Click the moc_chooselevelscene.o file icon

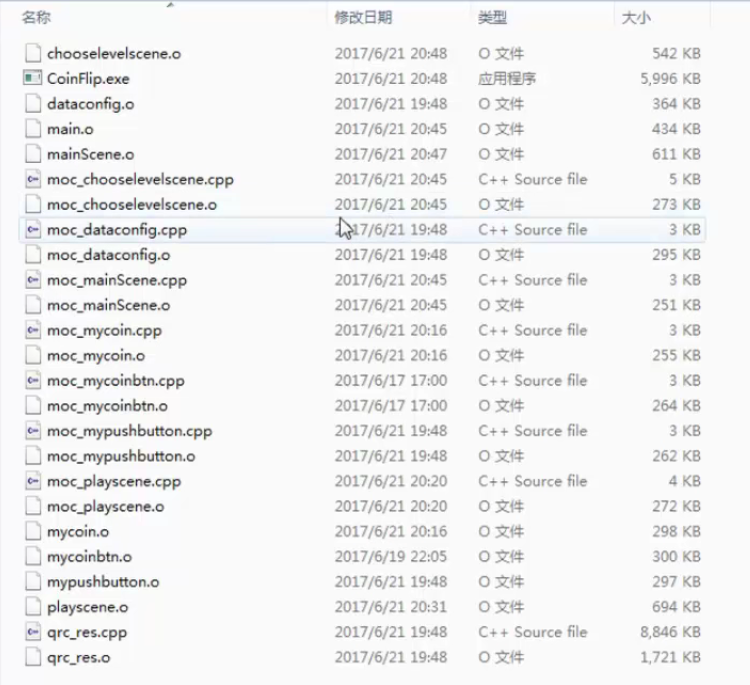pos(33,204)
